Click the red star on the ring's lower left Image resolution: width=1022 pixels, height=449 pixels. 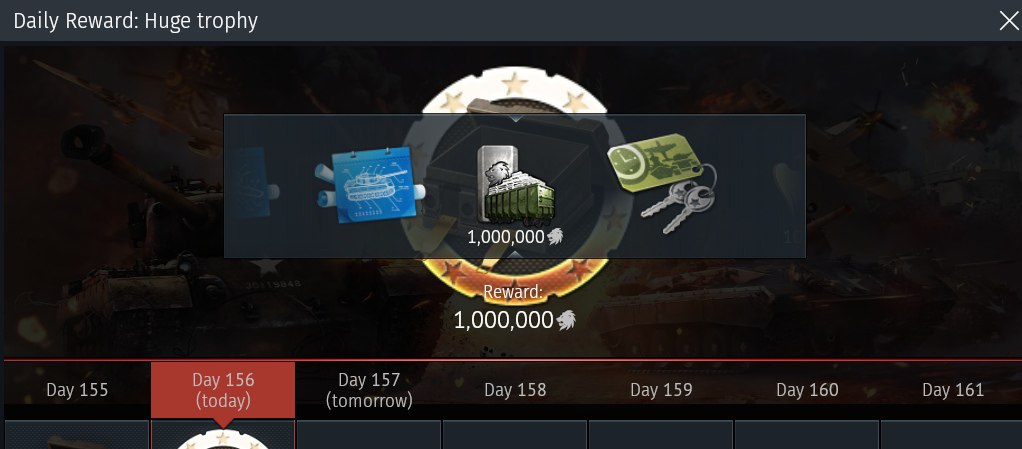[450, 270]
